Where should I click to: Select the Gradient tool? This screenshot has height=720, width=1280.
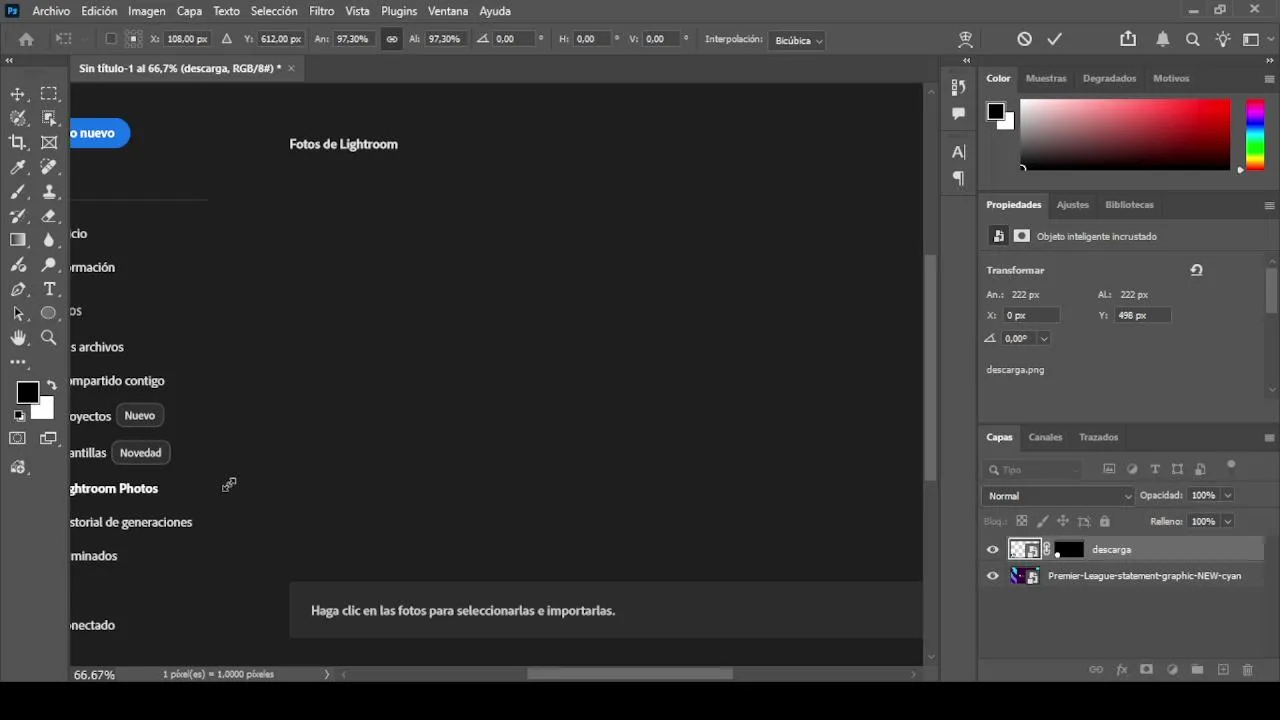pos(18,240)
